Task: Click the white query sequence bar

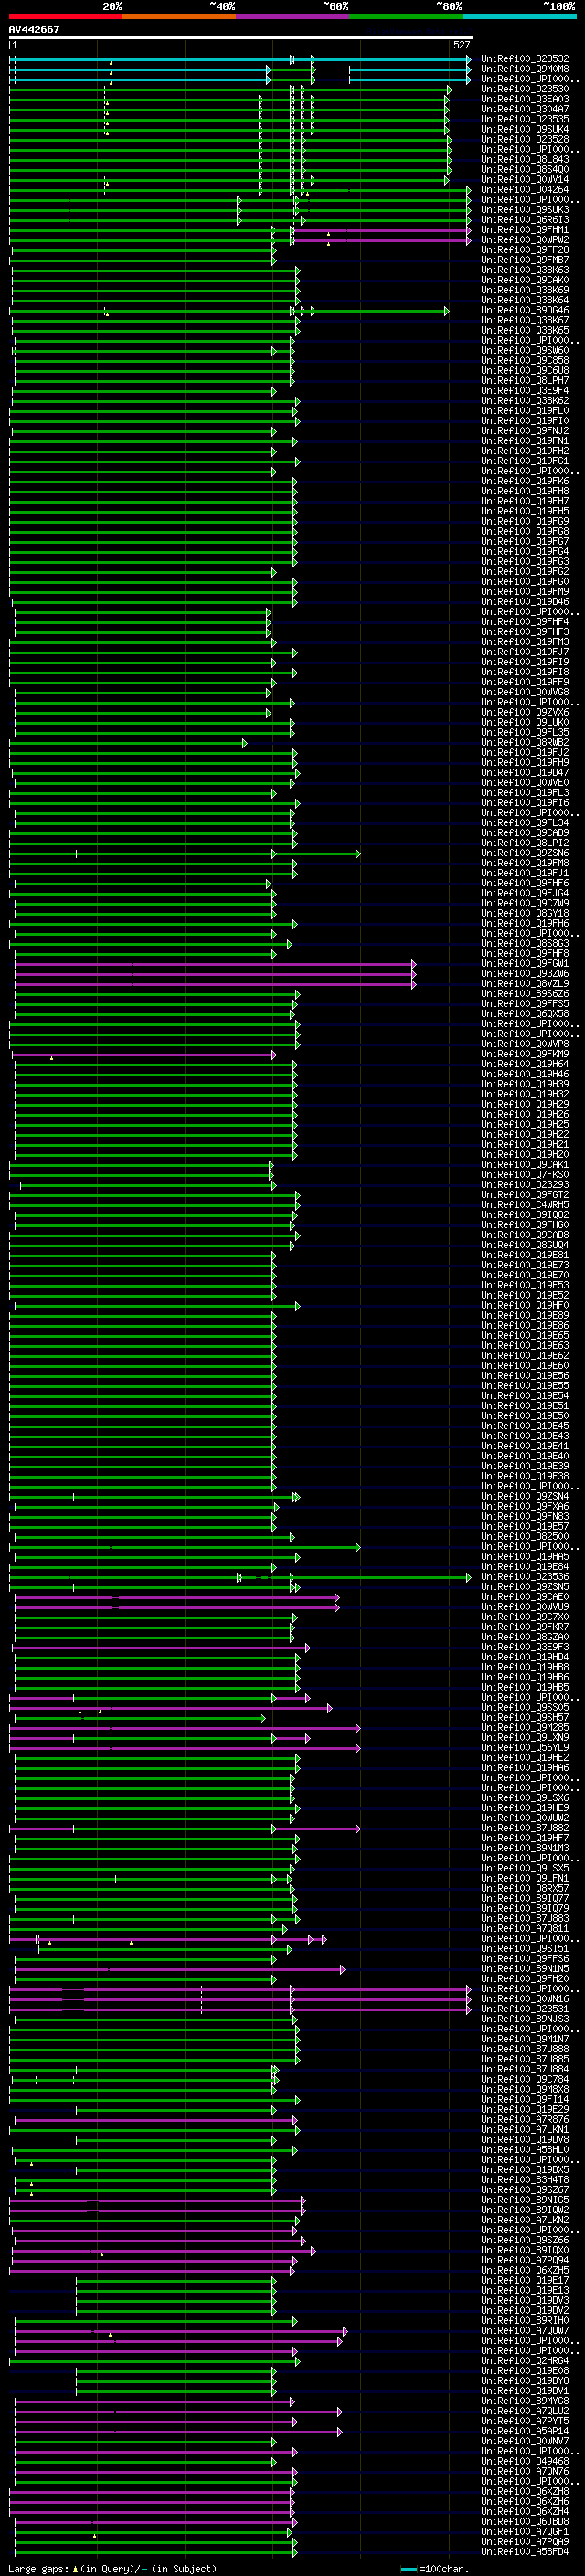Action: tap(241, 37)
